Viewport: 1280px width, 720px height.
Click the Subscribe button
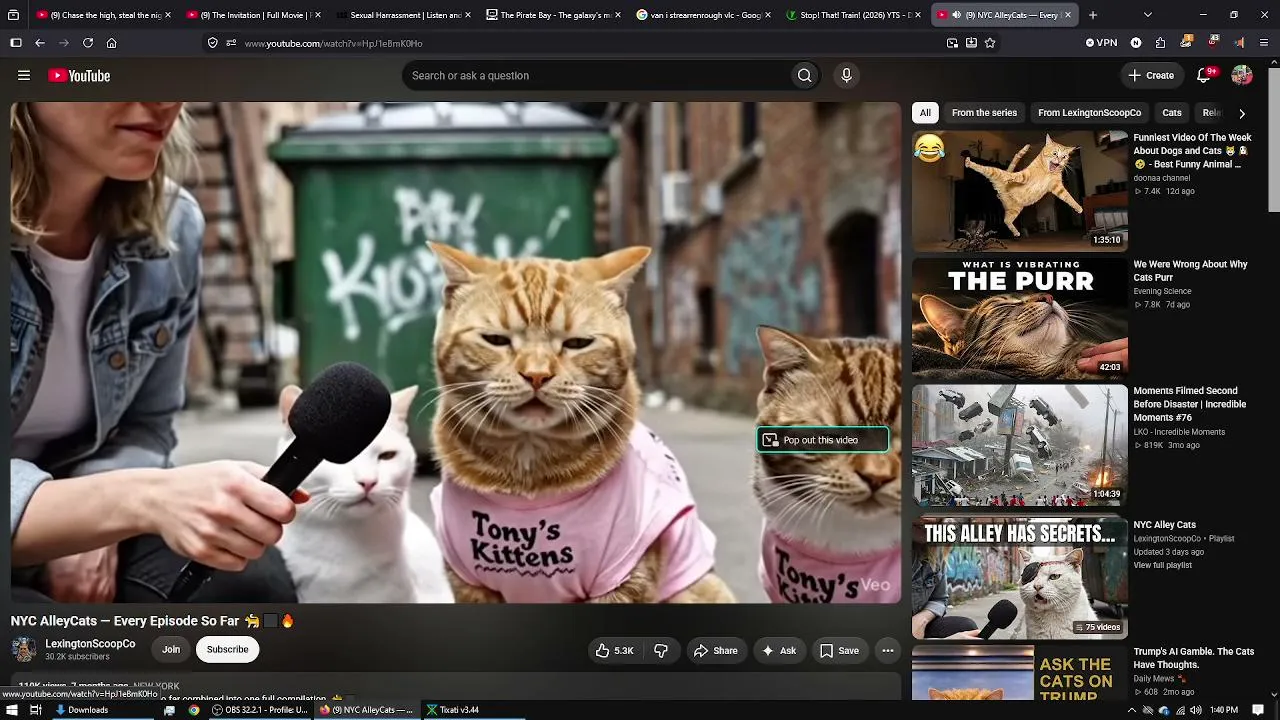point(228,650)
